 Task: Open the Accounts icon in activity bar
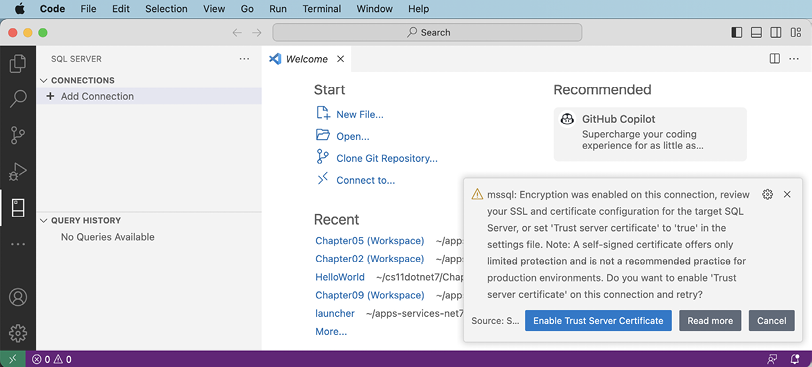pyautogui.click(x=18, y=297)
